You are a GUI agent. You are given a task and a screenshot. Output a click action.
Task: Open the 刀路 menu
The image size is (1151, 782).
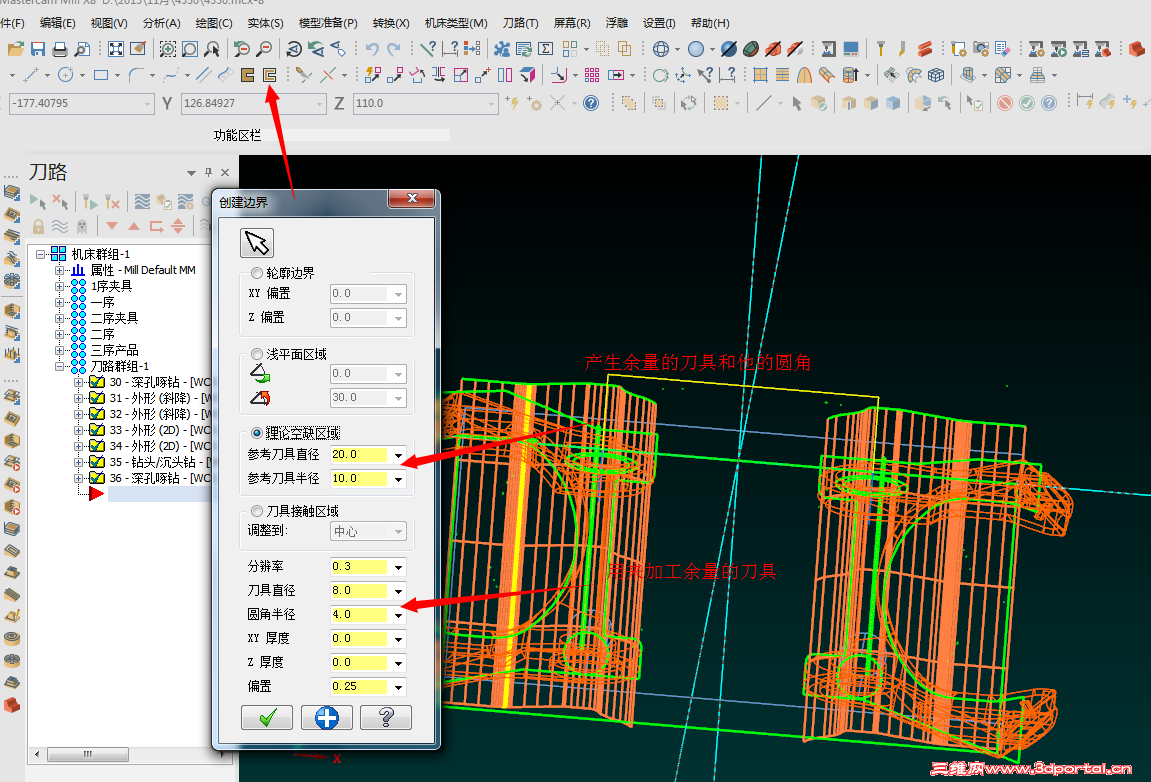520,23
